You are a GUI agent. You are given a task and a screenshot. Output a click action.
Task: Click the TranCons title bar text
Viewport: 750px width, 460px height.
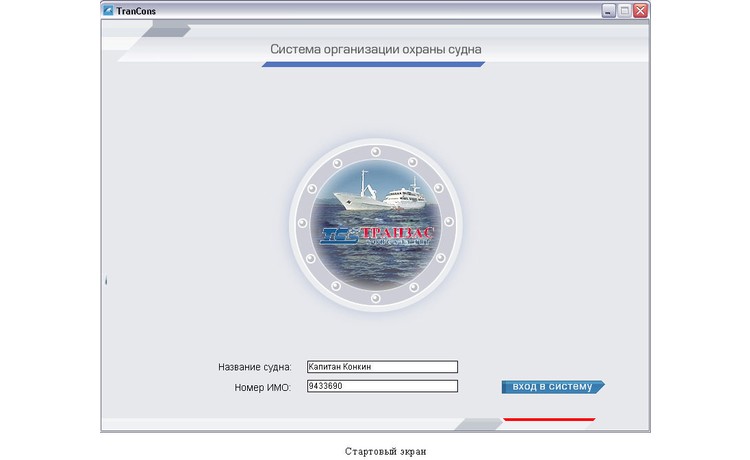136,11
